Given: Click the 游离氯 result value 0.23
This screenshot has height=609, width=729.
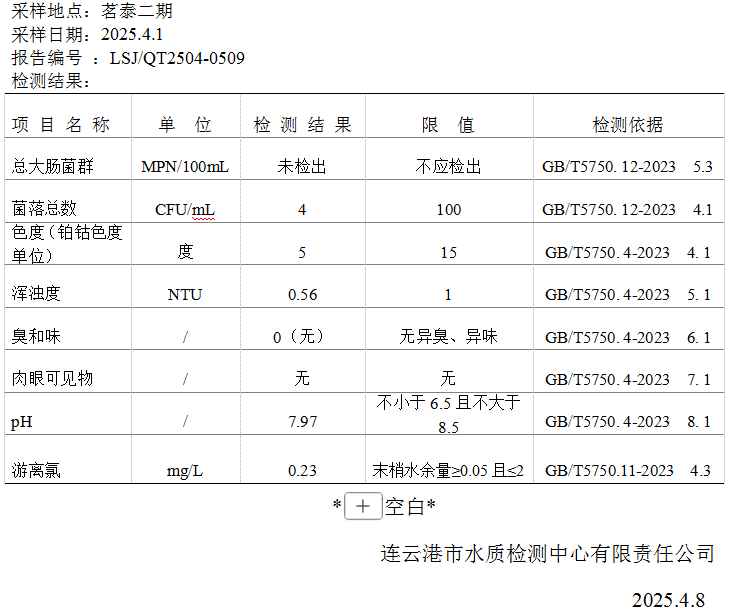Looking at the screenshot, I should [x=302, y=470].
